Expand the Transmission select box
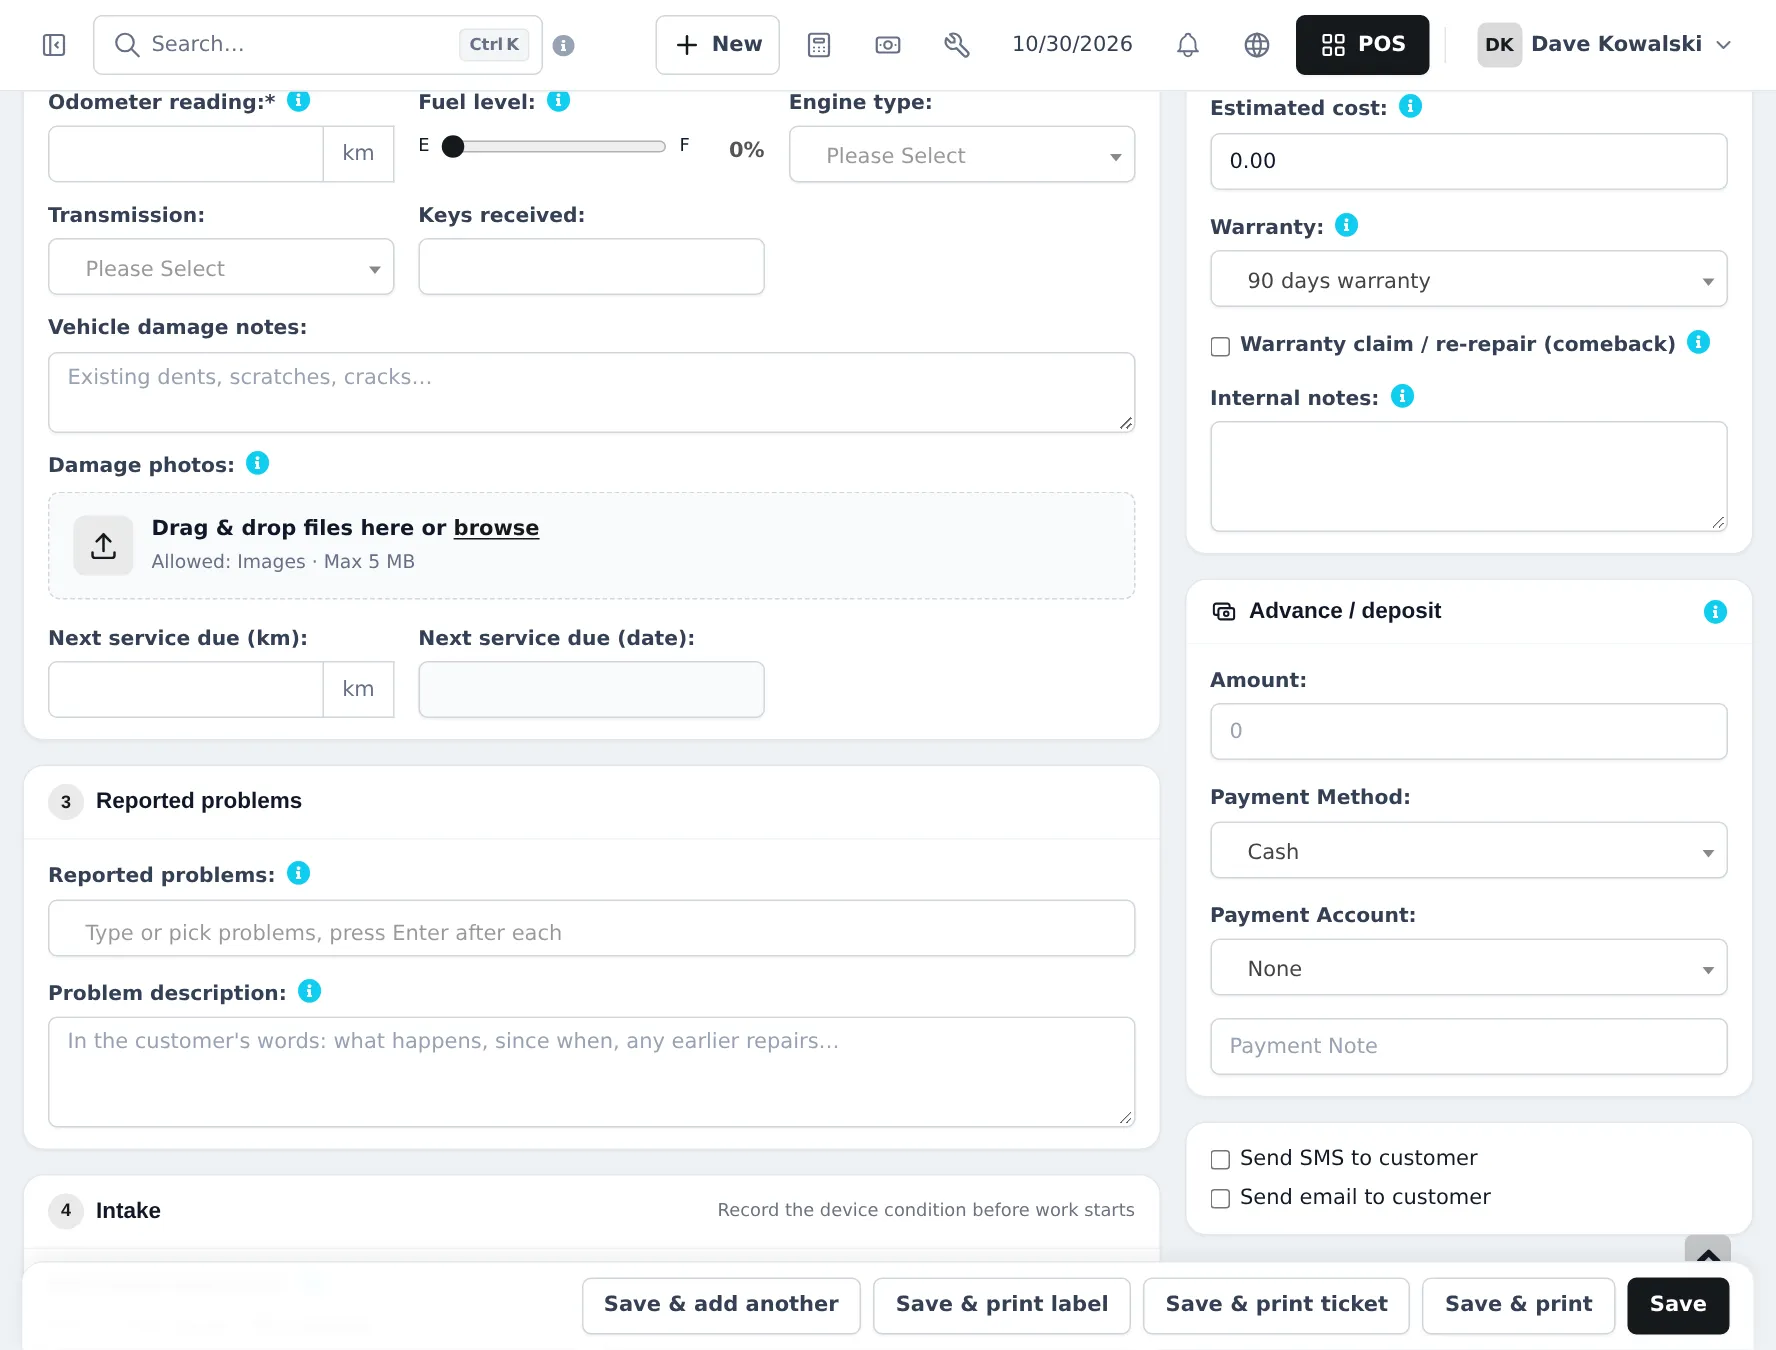This screenshot has height=1350, width=1776. click(x=221, y=267)
